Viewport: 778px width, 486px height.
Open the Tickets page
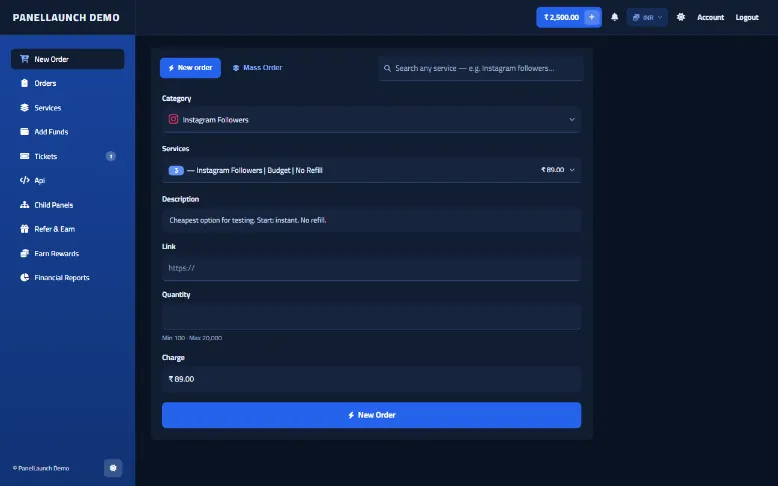[x=67, y=156]
